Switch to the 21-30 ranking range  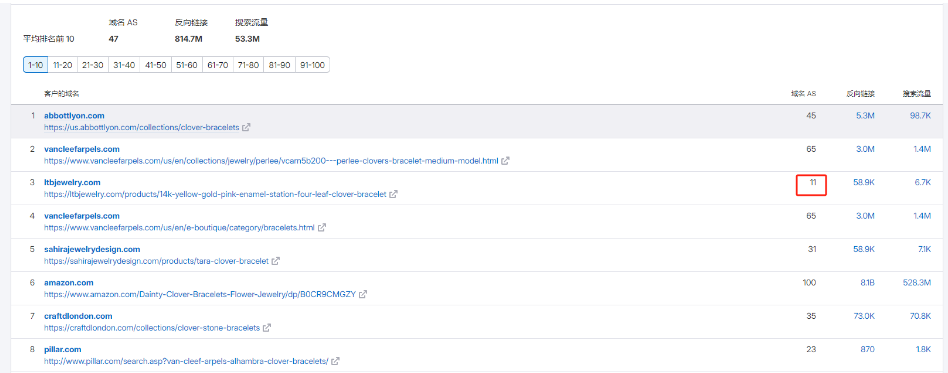(93, 65)
